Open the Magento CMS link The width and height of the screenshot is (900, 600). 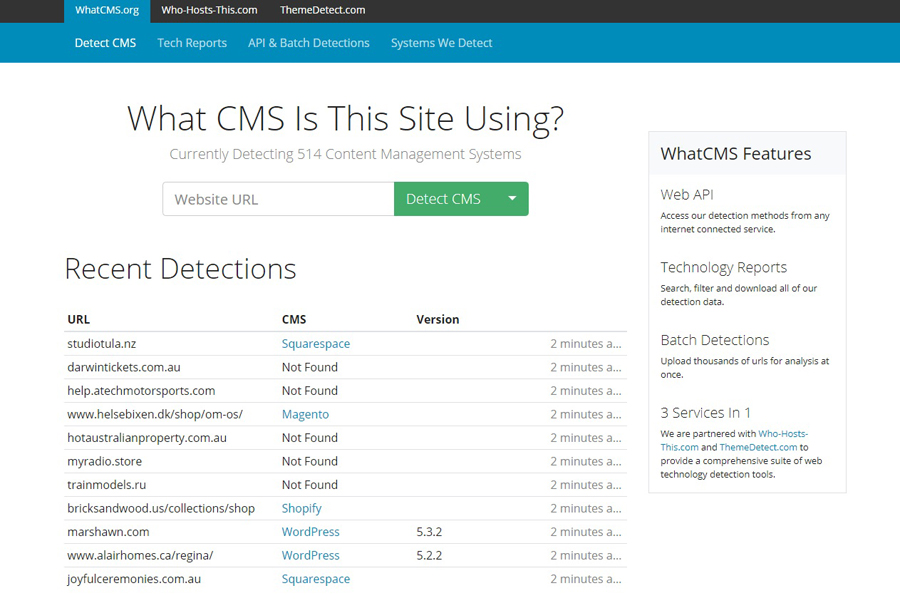[305, 414]
